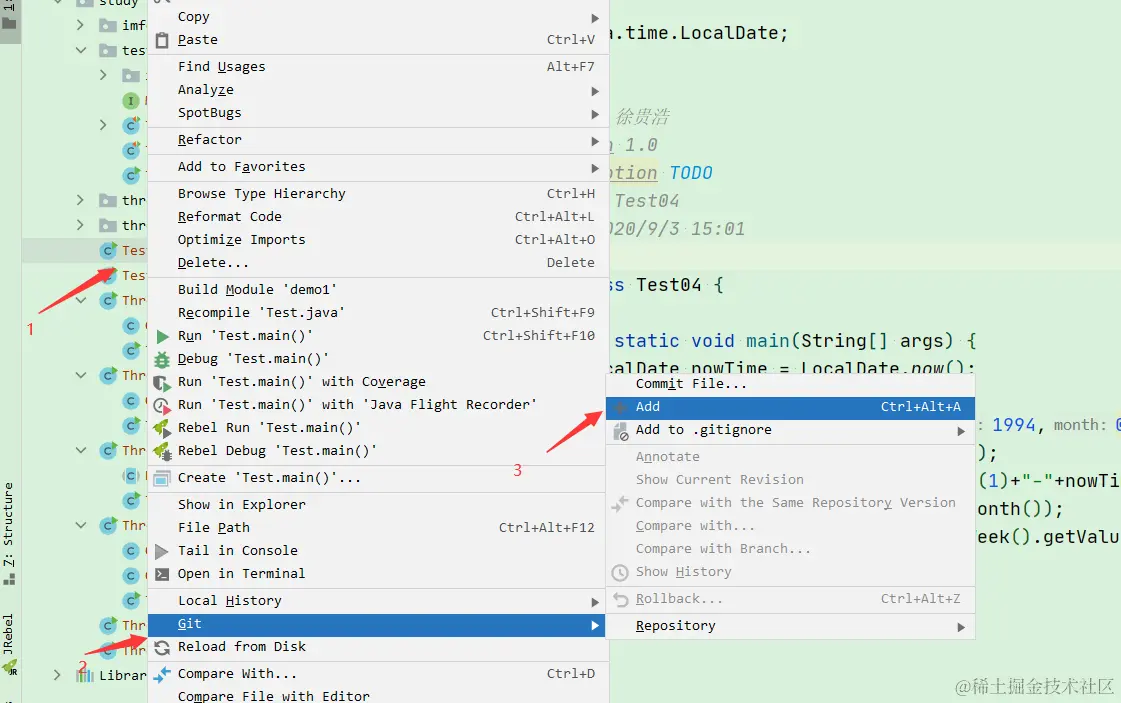Open the Repository submenu
Viewport: 1121px width, 703px height.
[791, 626]
